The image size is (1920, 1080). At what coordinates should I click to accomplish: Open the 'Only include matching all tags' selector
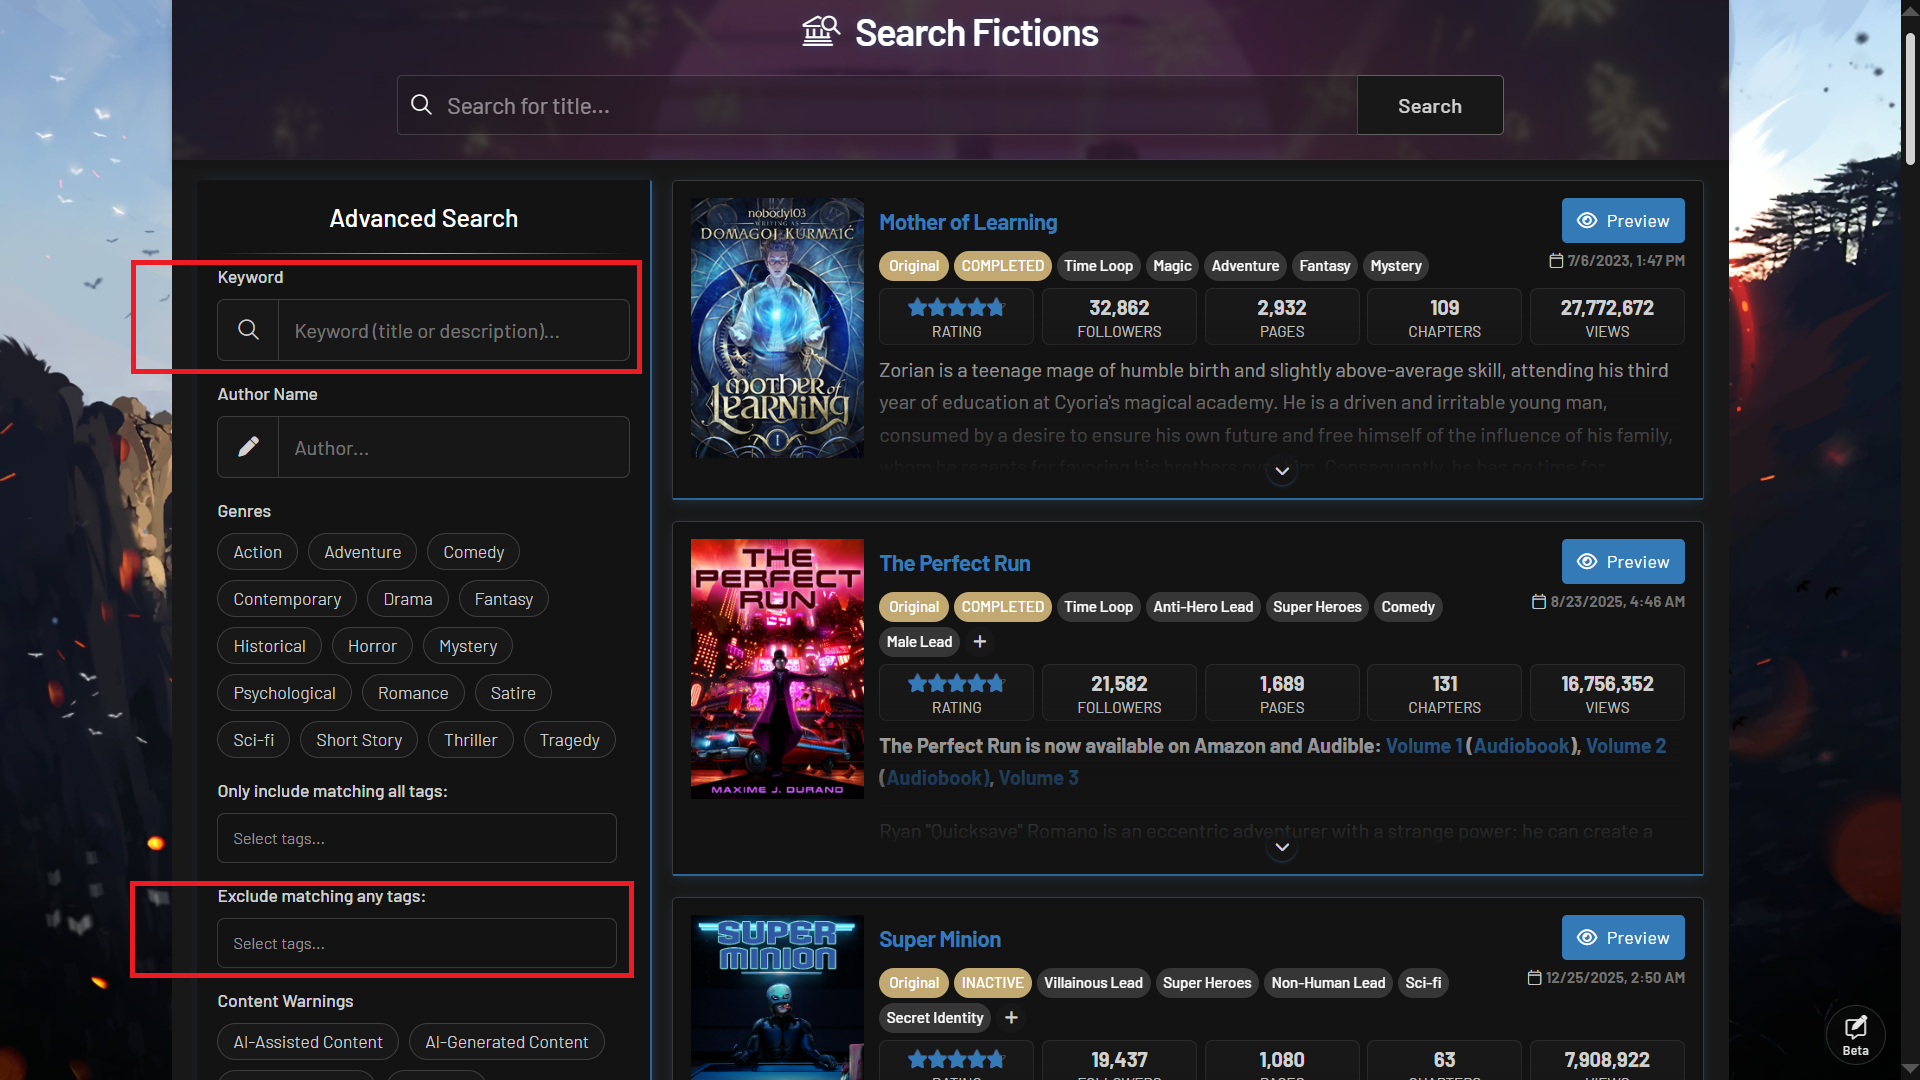(417, 838)
